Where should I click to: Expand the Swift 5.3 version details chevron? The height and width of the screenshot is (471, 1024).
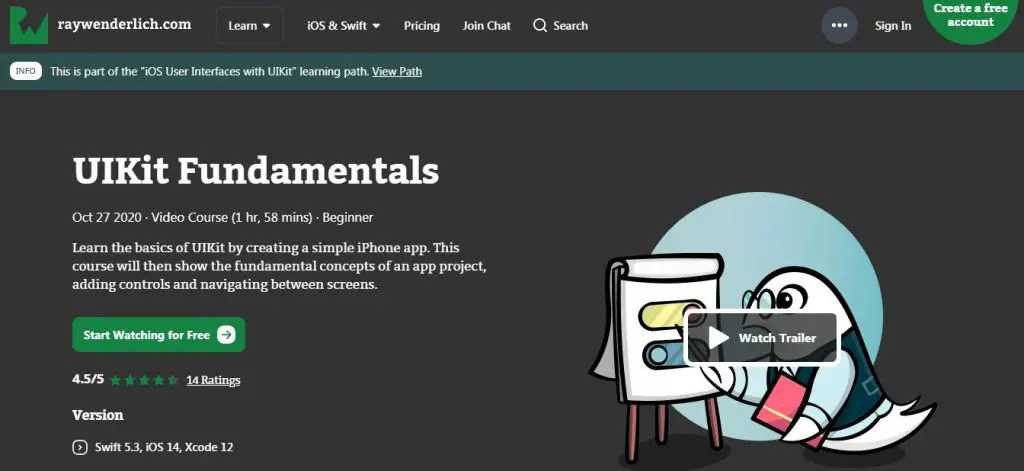[80, 447]
